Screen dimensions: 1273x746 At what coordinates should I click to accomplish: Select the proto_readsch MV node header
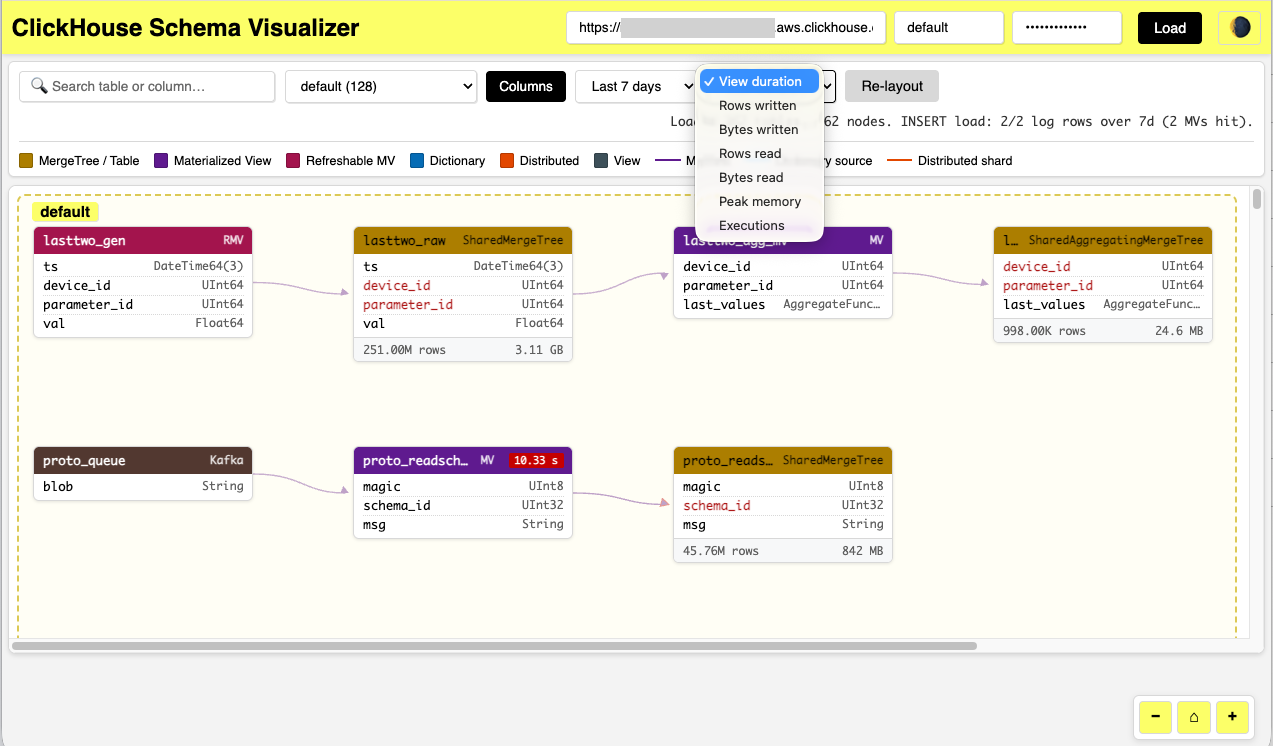coord(463,460)
